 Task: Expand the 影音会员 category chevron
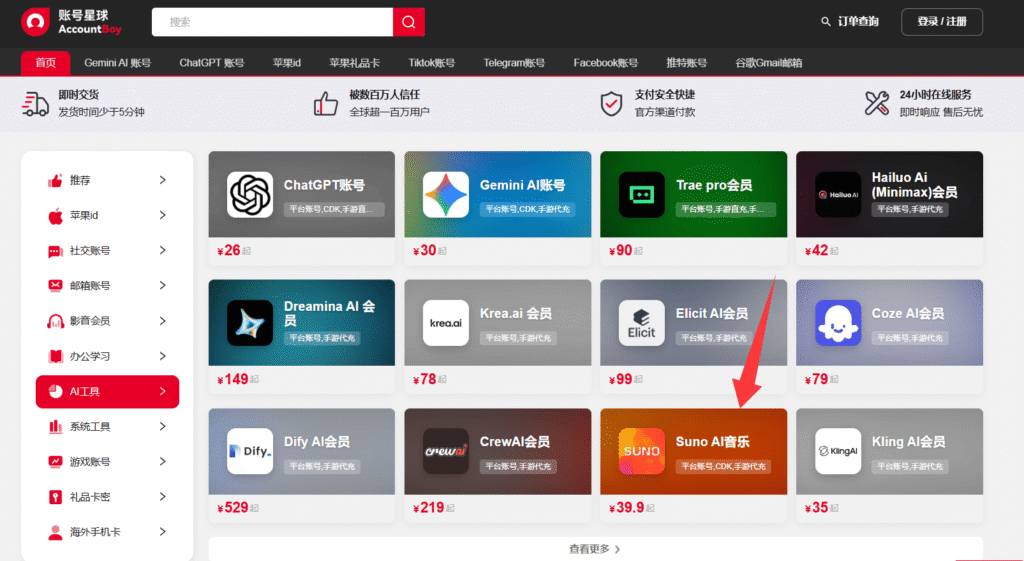pyautogui.click(x=163, y=321)
